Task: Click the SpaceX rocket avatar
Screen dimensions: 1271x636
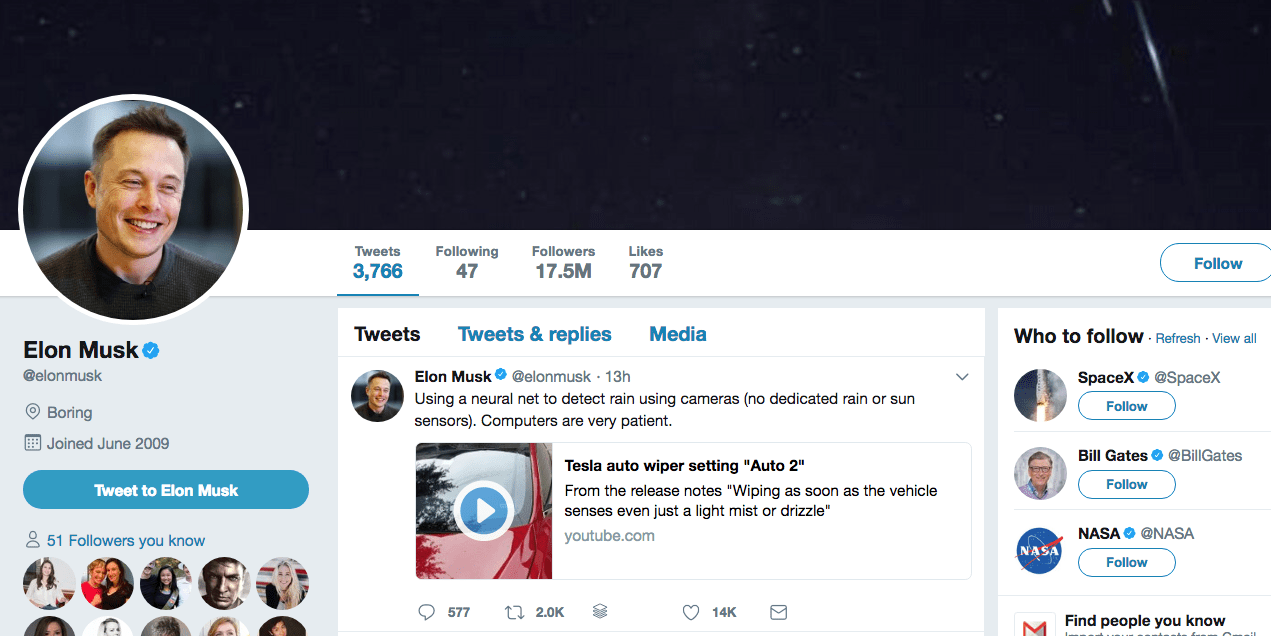Action: [1040, 395]
